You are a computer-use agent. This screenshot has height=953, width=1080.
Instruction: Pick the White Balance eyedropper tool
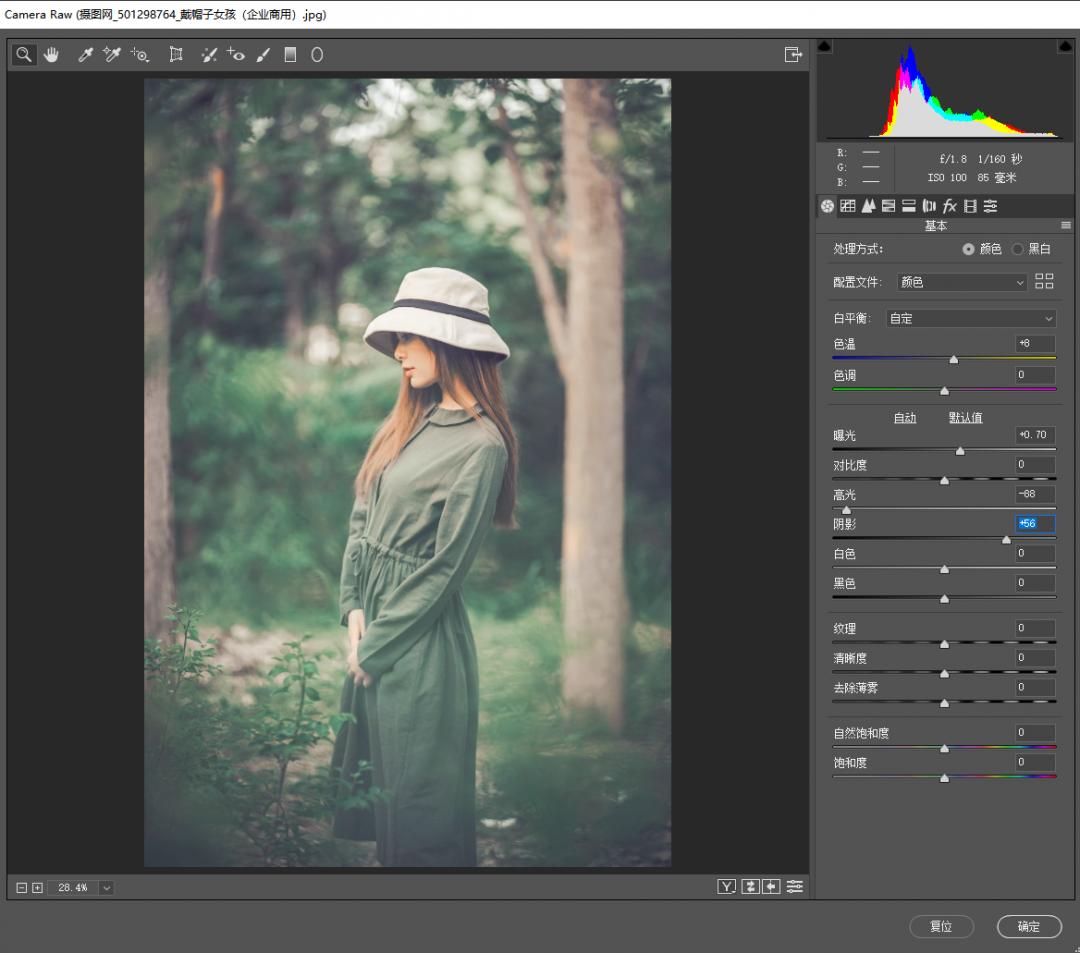pos(86,55)
